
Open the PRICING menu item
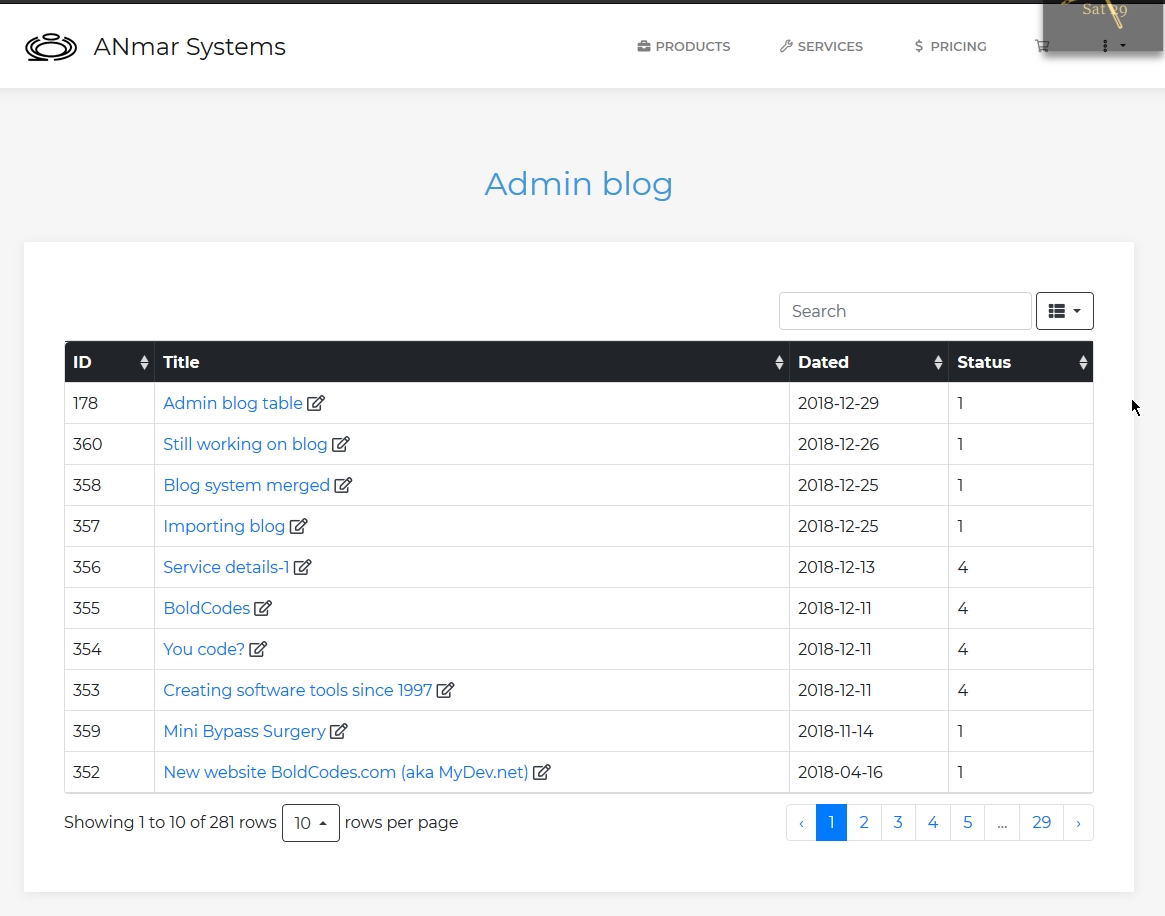(x=958, y=46)
